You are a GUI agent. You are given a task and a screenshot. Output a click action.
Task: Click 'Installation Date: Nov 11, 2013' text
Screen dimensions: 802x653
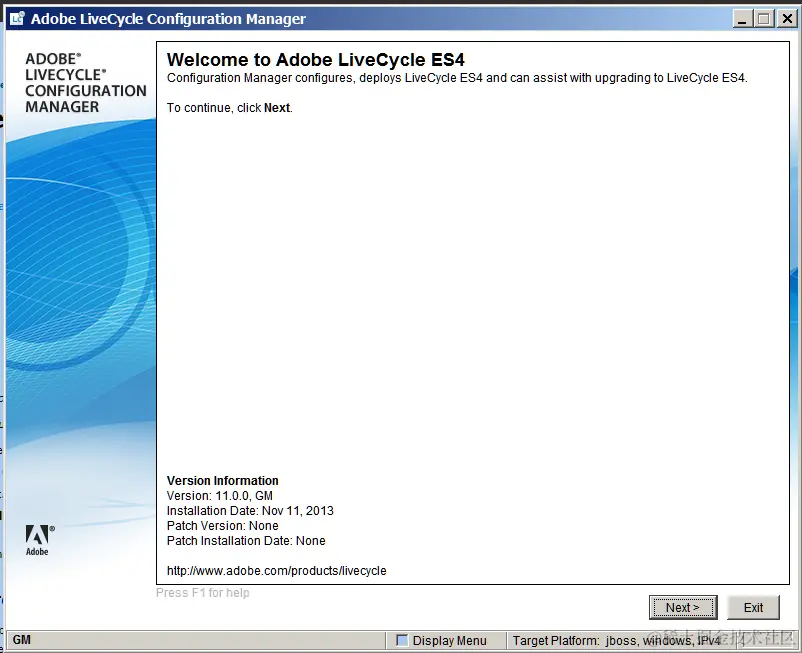[250, 510]
